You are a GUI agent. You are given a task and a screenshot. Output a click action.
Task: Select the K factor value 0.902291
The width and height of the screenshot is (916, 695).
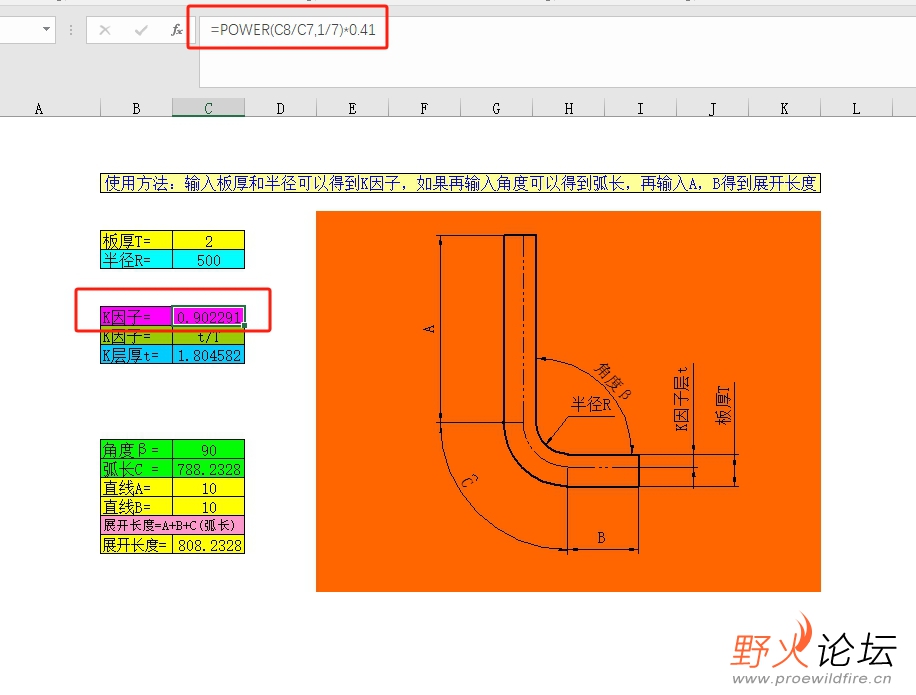click(x=209, y=316)
